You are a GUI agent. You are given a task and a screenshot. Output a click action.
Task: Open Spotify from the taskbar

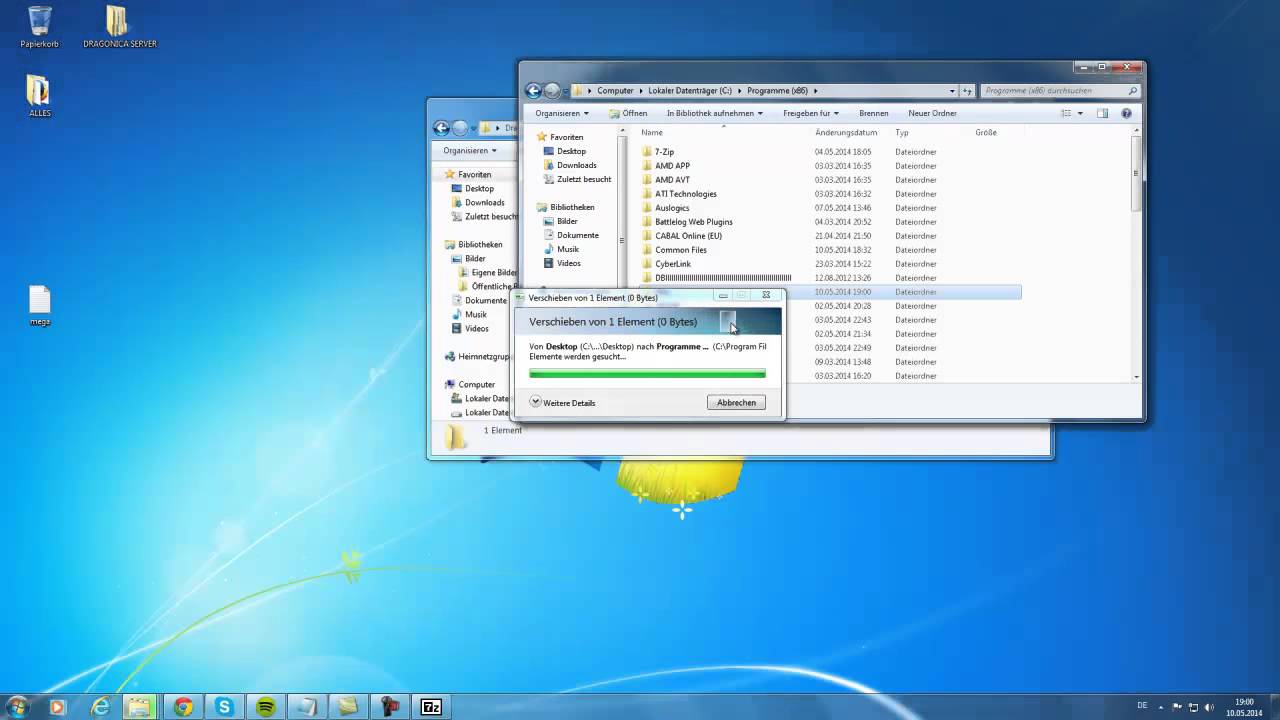(x=265, y=707)
